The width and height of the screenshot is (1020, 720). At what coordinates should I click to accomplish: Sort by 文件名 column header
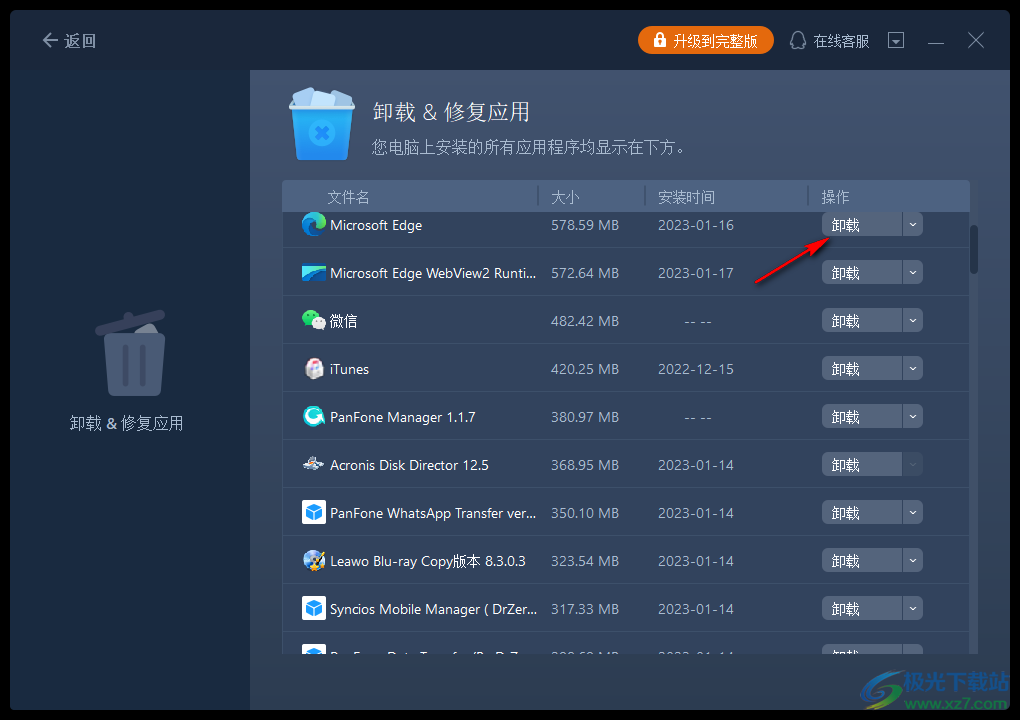point(348,197)
